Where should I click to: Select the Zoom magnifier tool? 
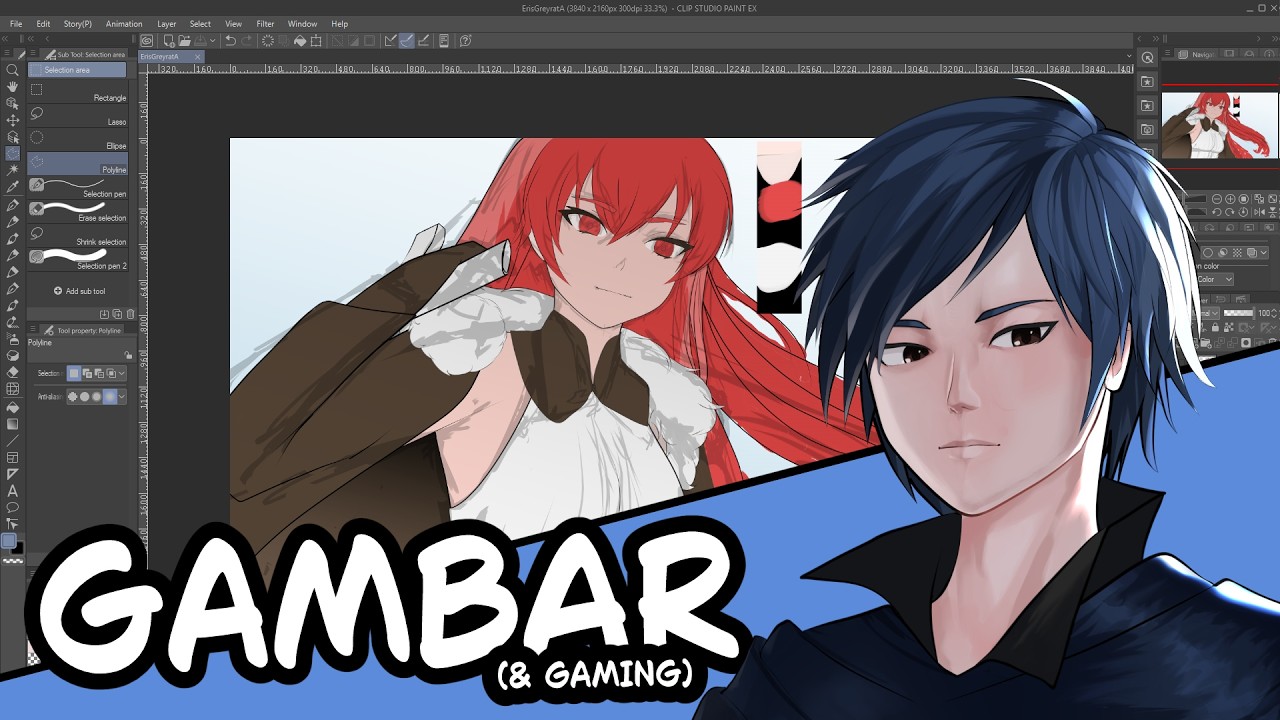[x=12, y=70]
